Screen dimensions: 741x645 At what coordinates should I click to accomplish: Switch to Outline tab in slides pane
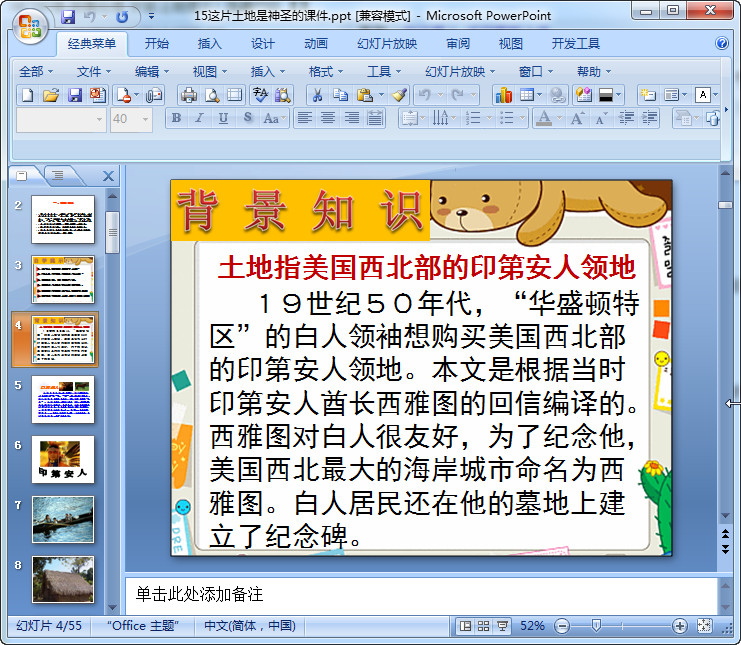58,176
